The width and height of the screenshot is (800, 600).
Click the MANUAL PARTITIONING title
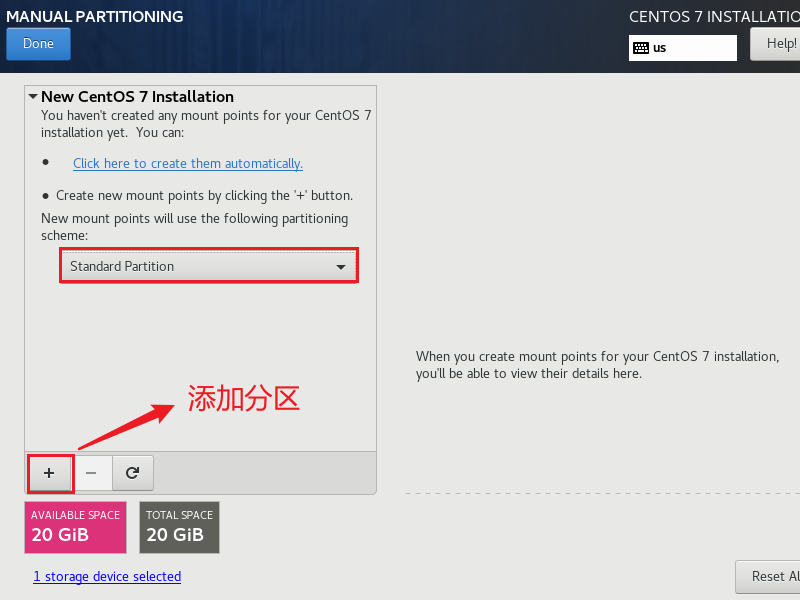(95, 16)
